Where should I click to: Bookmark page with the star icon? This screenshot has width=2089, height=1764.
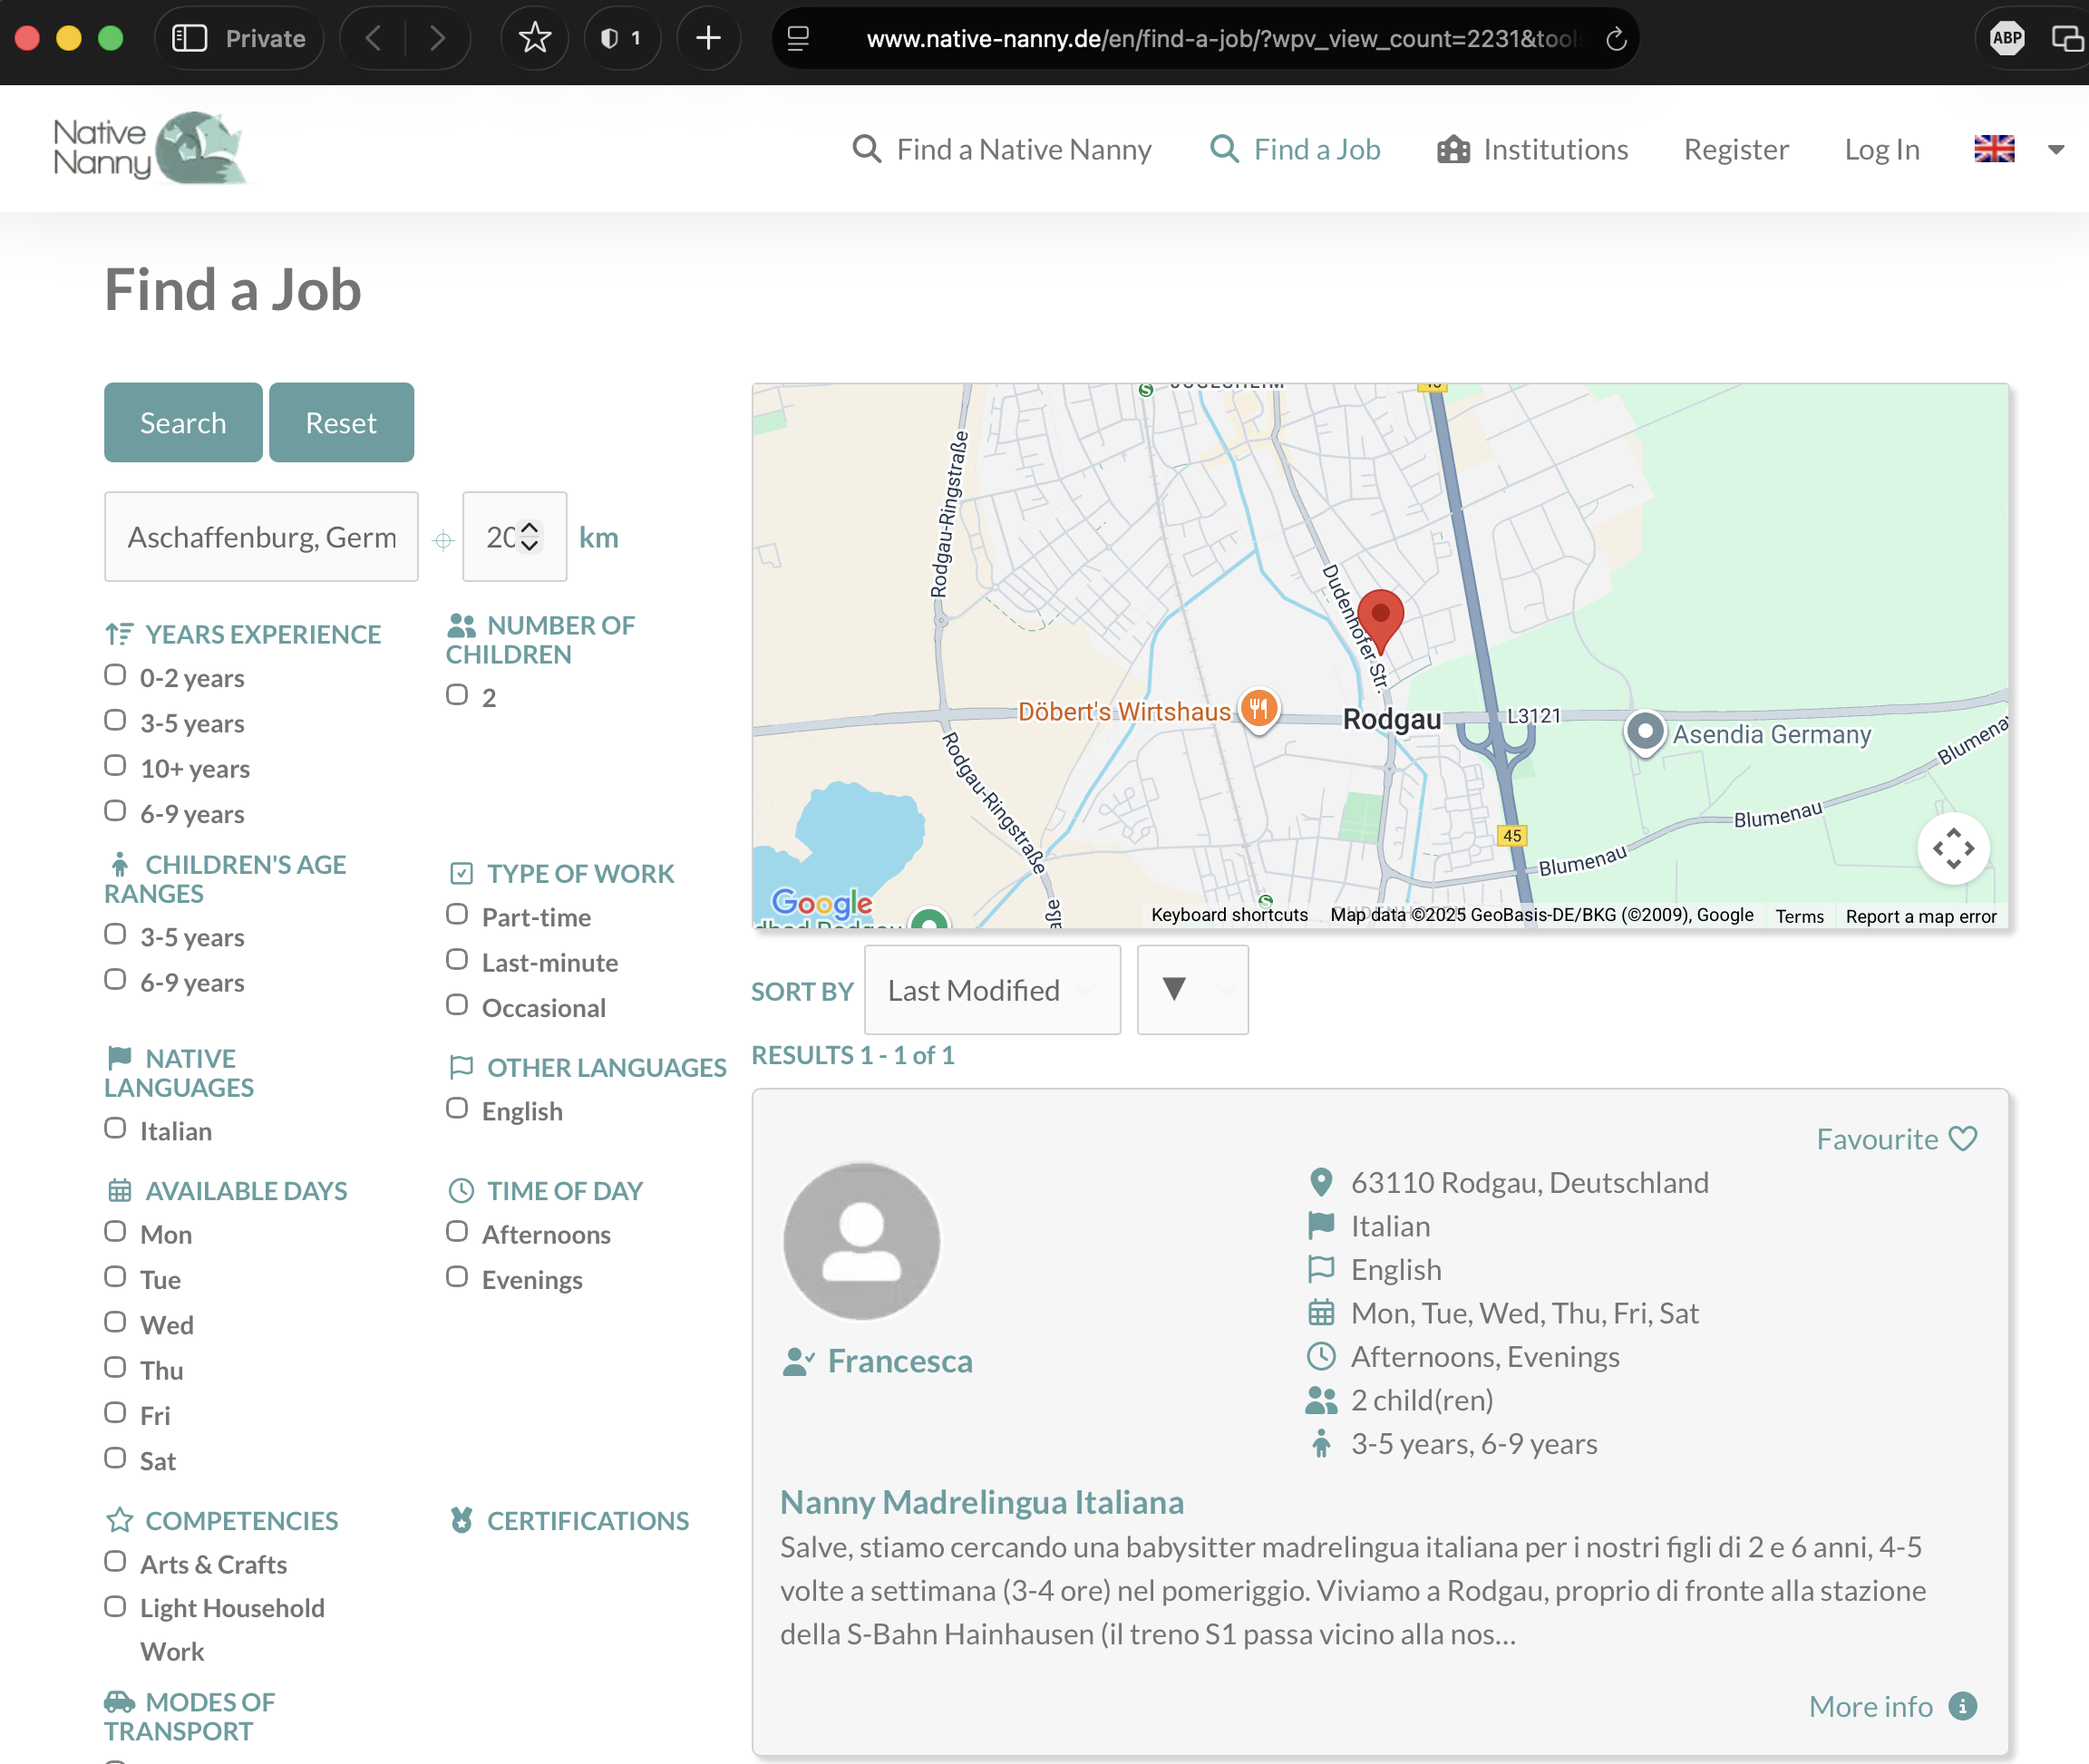(x=535, y=39)
